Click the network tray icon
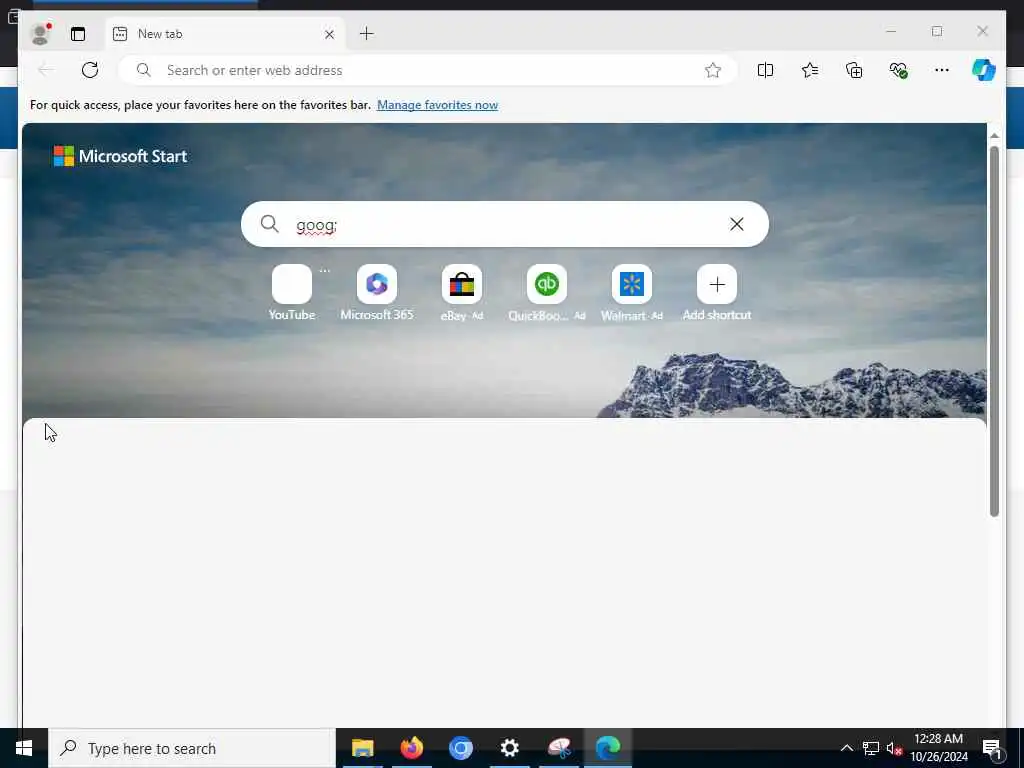Image resolution: width=1024 pixels, height=768 pixels. pos(871,748)
